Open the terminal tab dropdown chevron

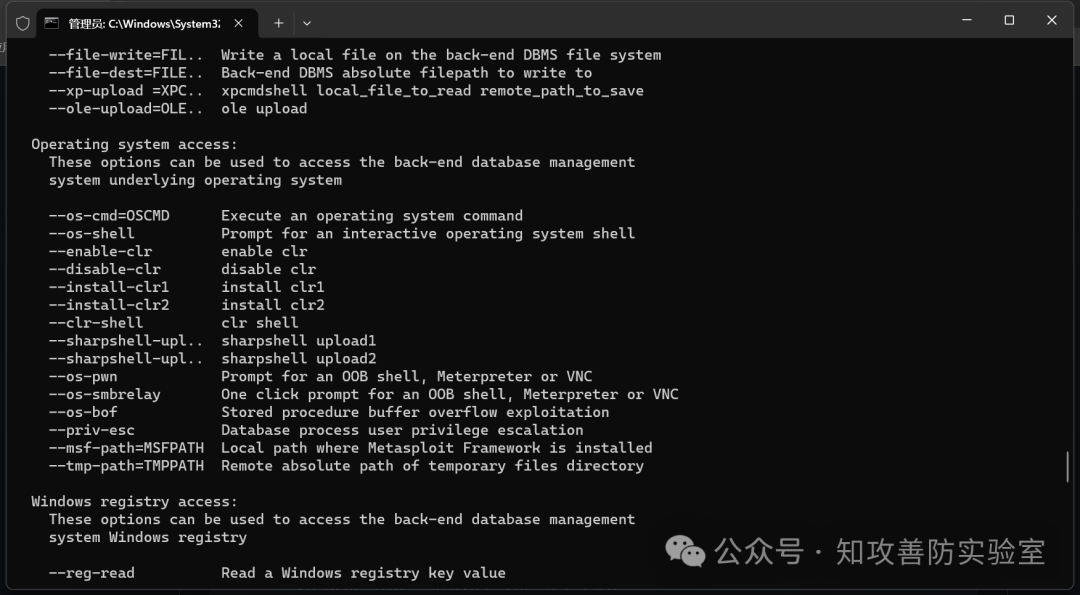tap(307, 21)
